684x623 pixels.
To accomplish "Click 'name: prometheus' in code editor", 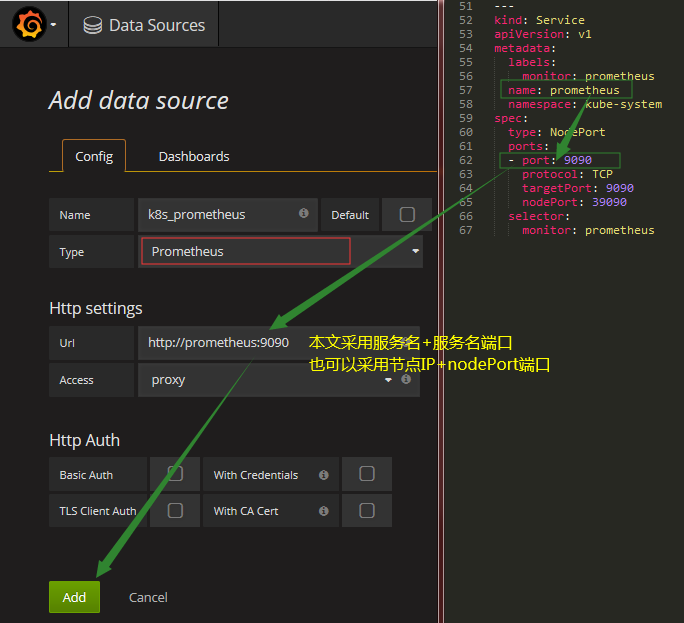I will click(564, 90).
